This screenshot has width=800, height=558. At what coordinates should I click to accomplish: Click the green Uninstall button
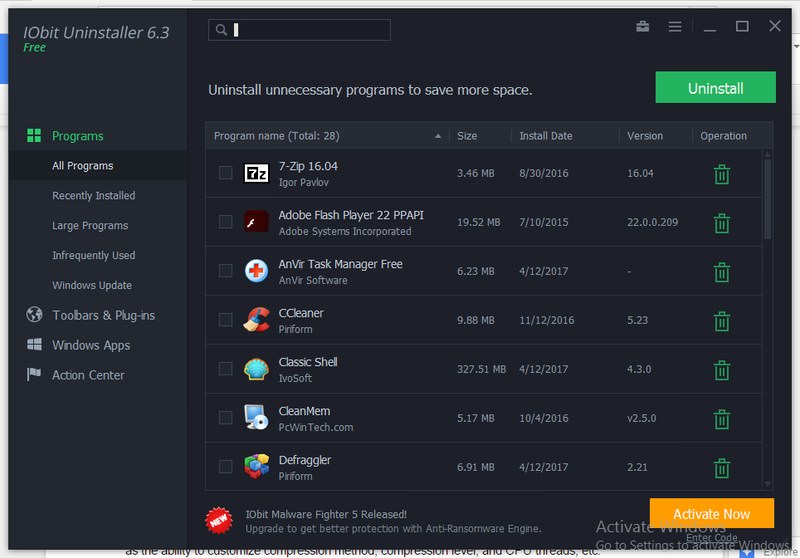715,87
